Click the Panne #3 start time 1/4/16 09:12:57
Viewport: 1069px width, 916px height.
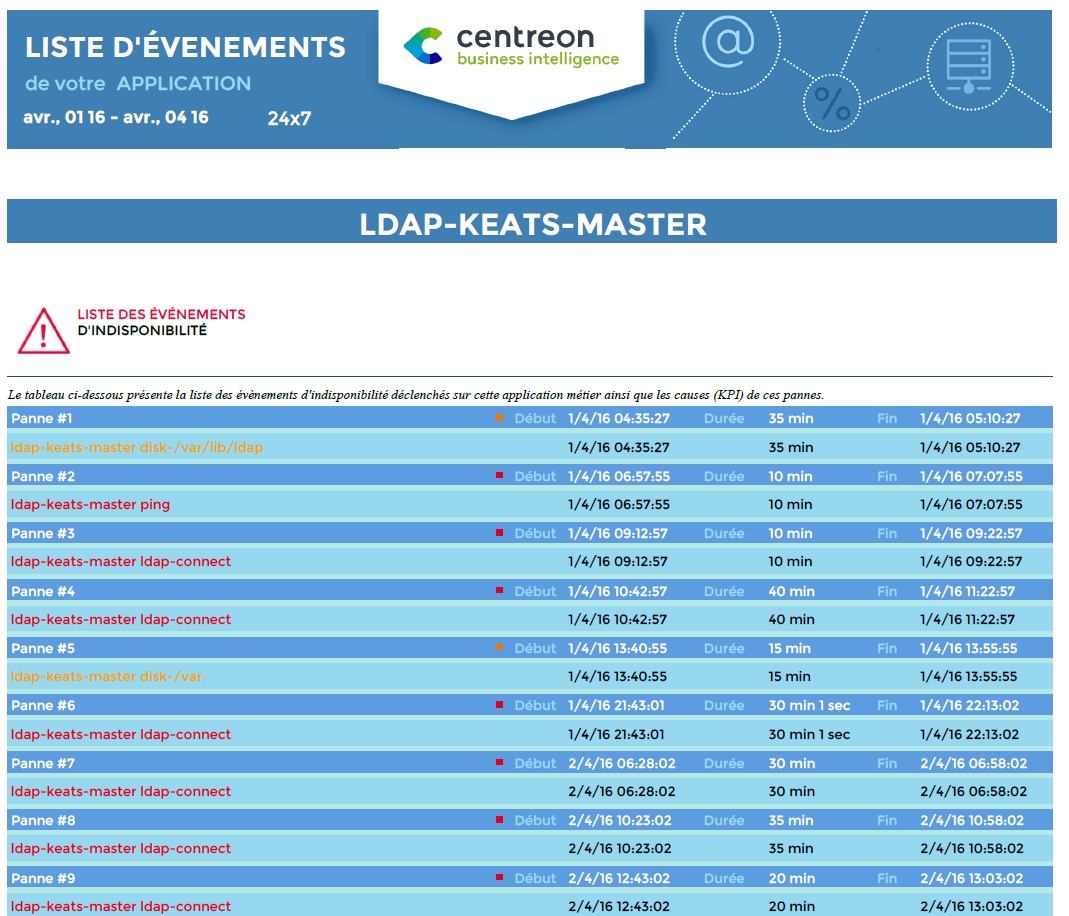pyautogui.click(x=618, y=533)
